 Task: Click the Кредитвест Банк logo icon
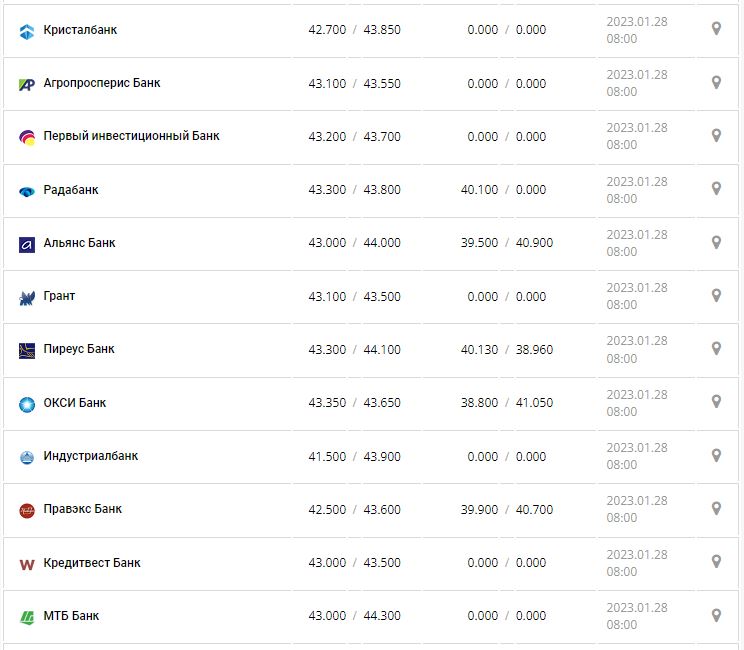(27, 564)
